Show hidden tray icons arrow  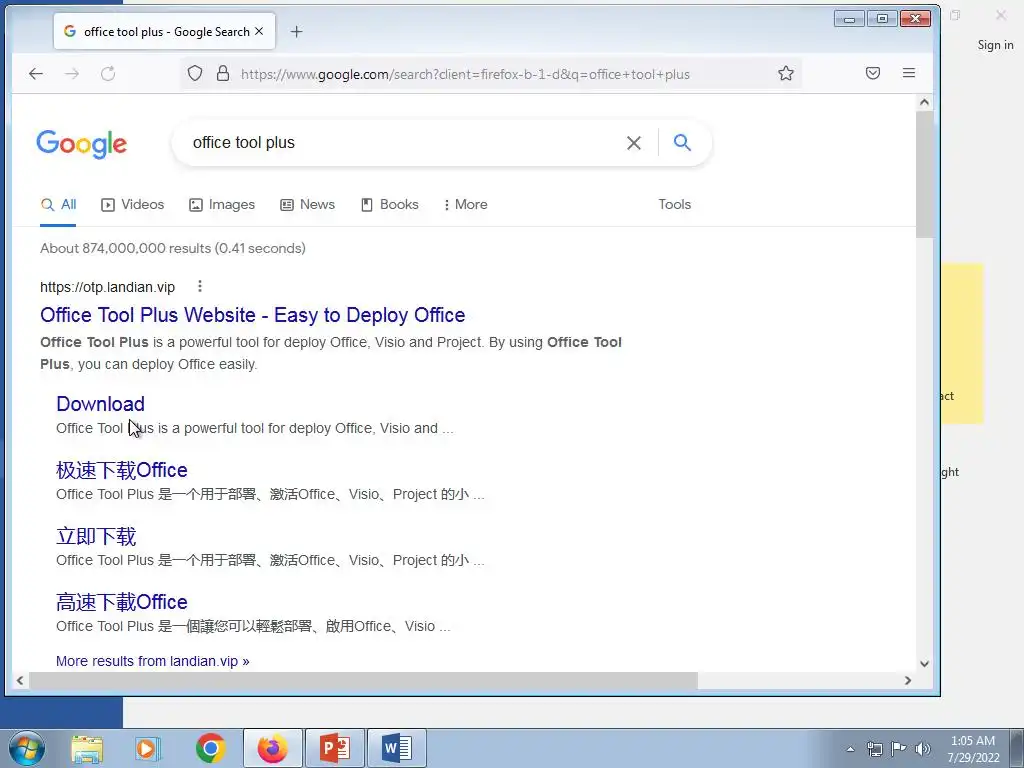850,749
